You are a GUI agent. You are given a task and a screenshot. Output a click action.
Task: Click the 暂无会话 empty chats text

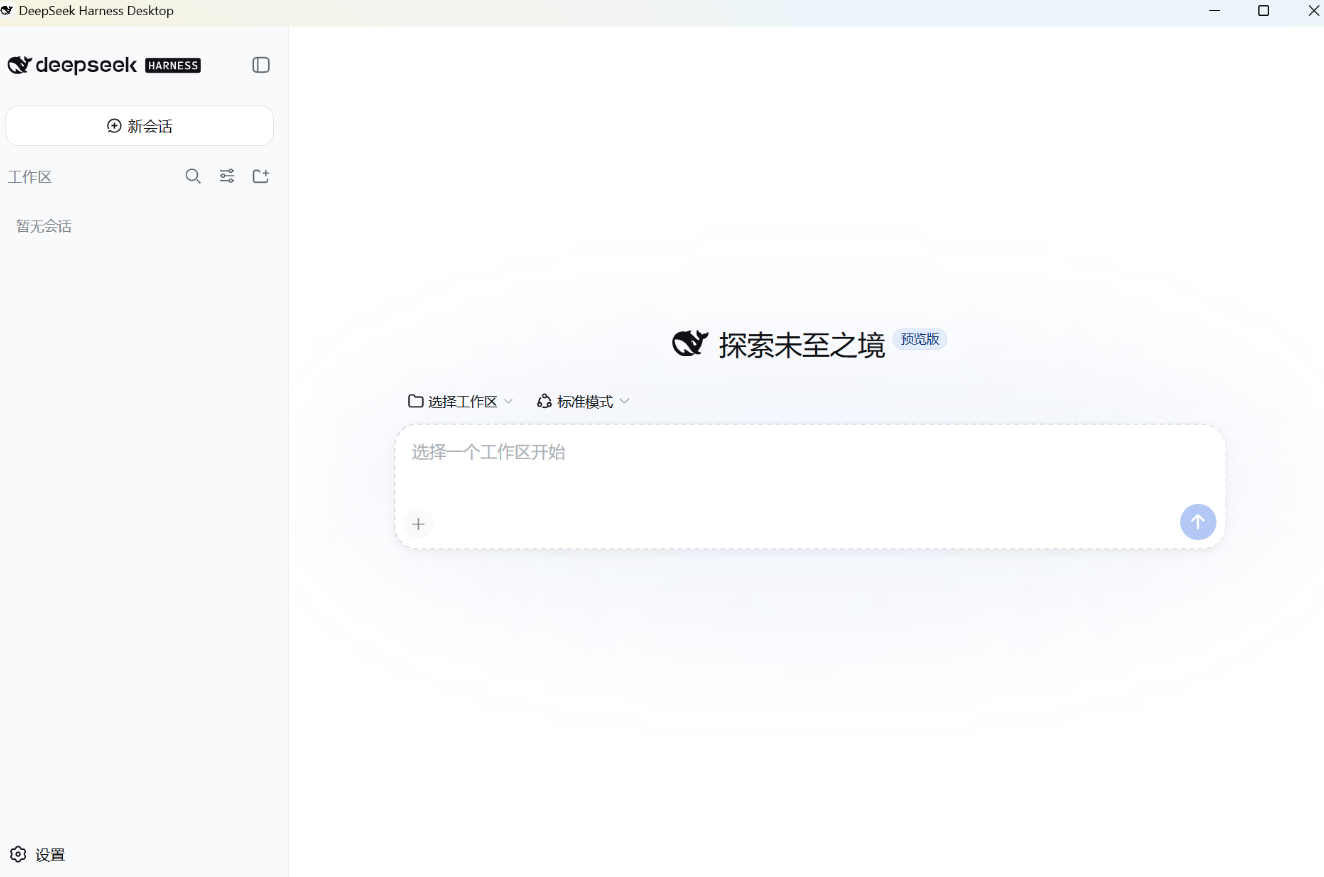pos(44,226)
